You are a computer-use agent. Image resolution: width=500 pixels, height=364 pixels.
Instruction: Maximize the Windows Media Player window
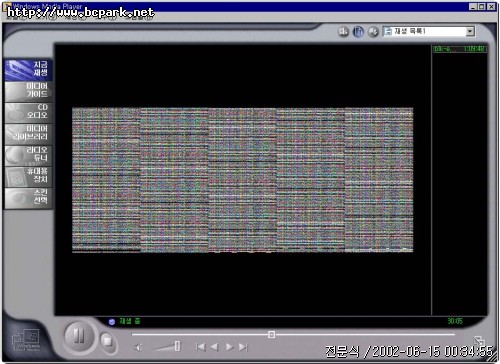[x=482, y=7]
